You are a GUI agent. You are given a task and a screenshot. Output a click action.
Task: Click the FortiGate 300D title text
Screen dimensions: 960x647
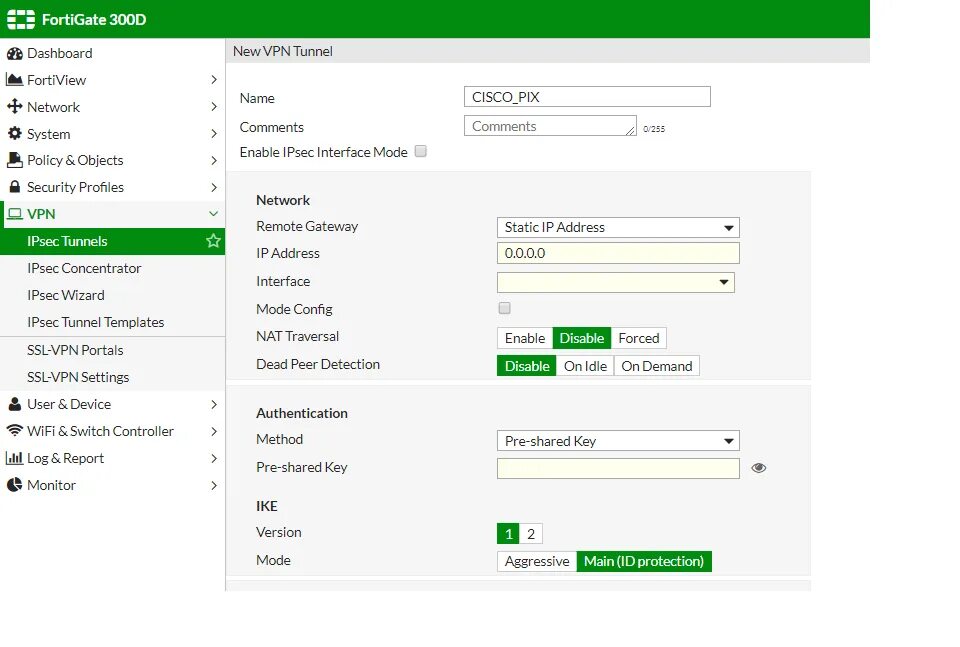[94, 20]
